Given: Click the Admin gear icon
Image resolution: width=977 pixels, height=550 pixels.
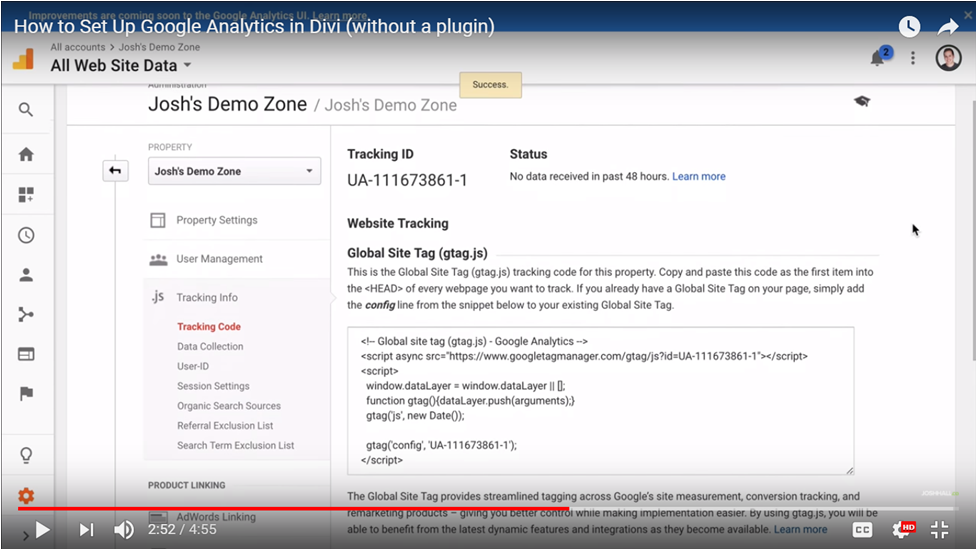Looking at the screenshot, I should click(26, 496).
